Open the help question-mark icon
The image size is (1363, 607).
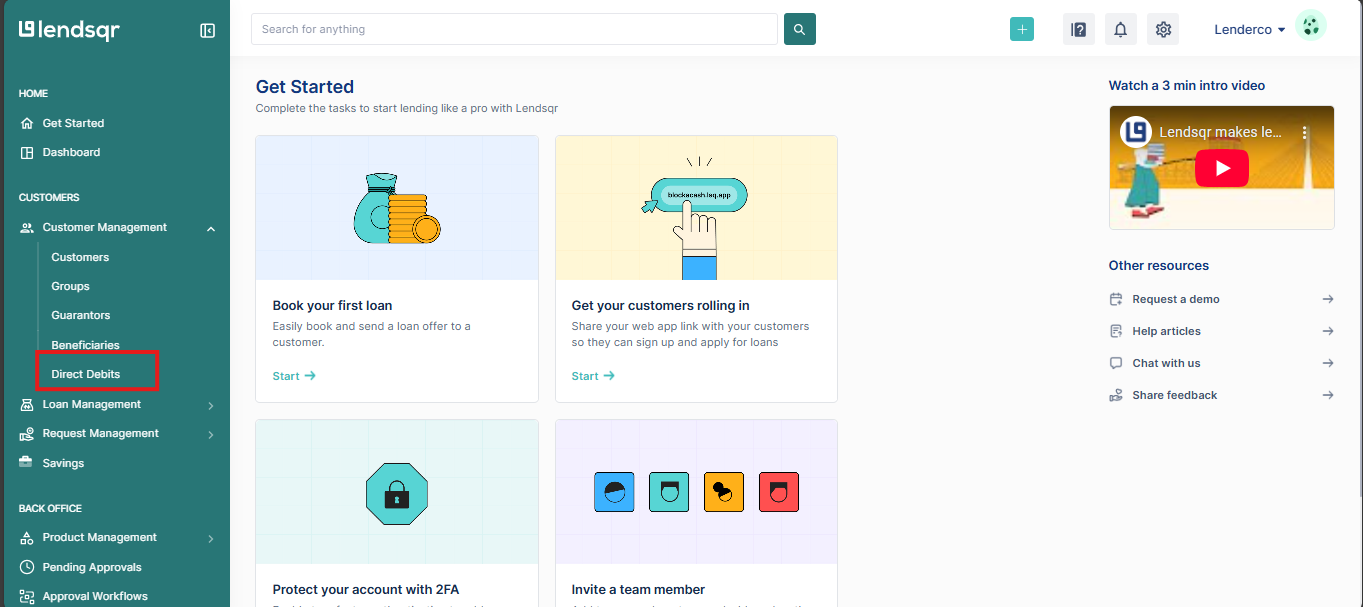coord(1079,30)
